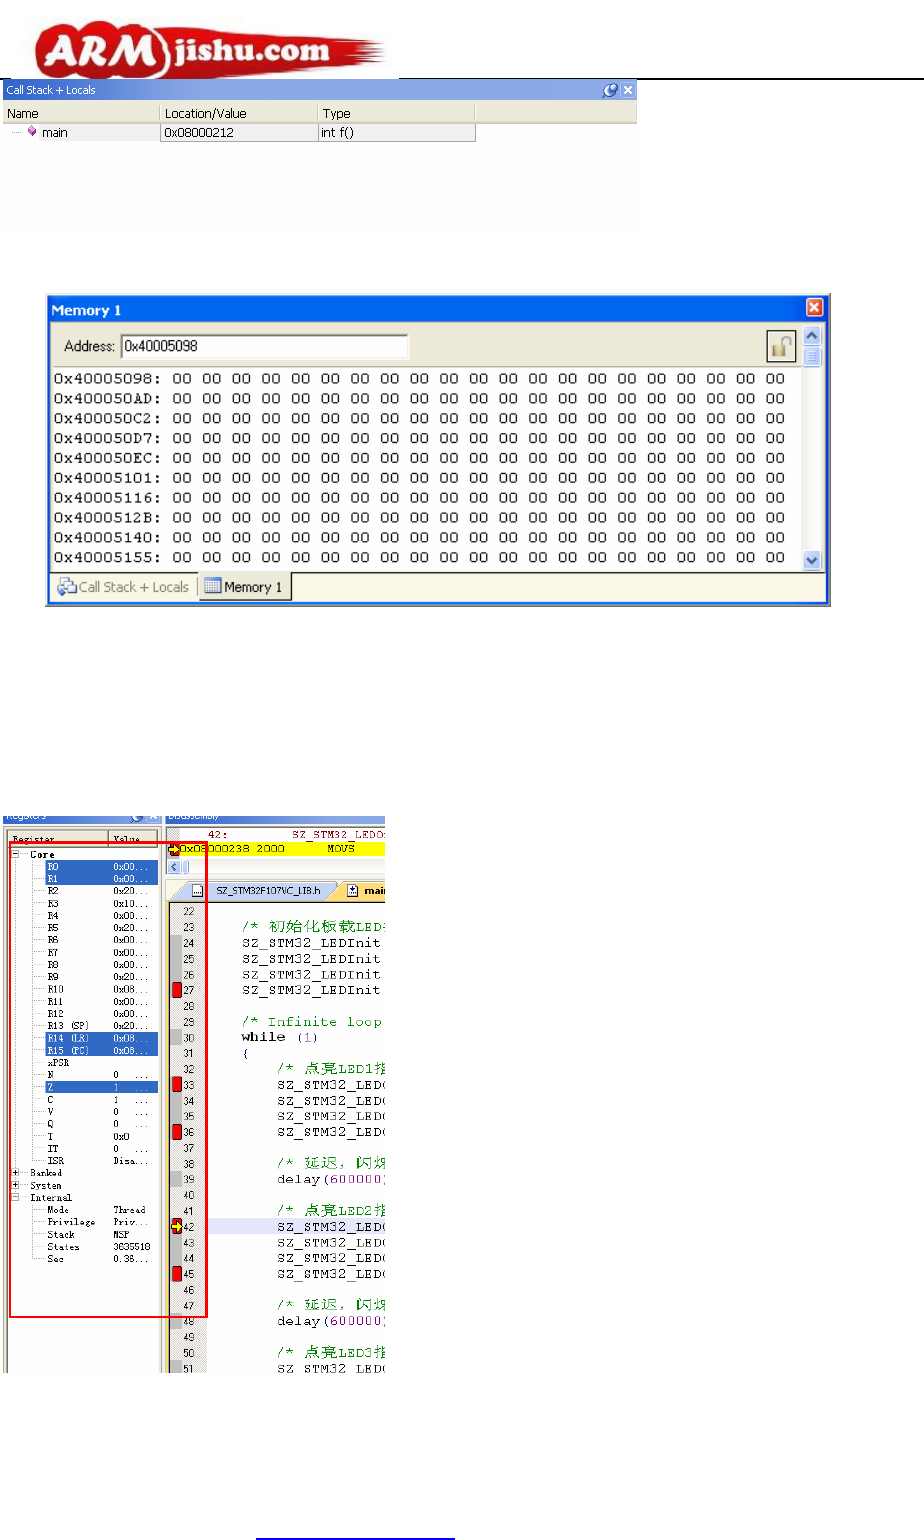This screenshot has width=924, height=1540.
Task: Select register R15 (PC)
Action: pos(101,1050)
